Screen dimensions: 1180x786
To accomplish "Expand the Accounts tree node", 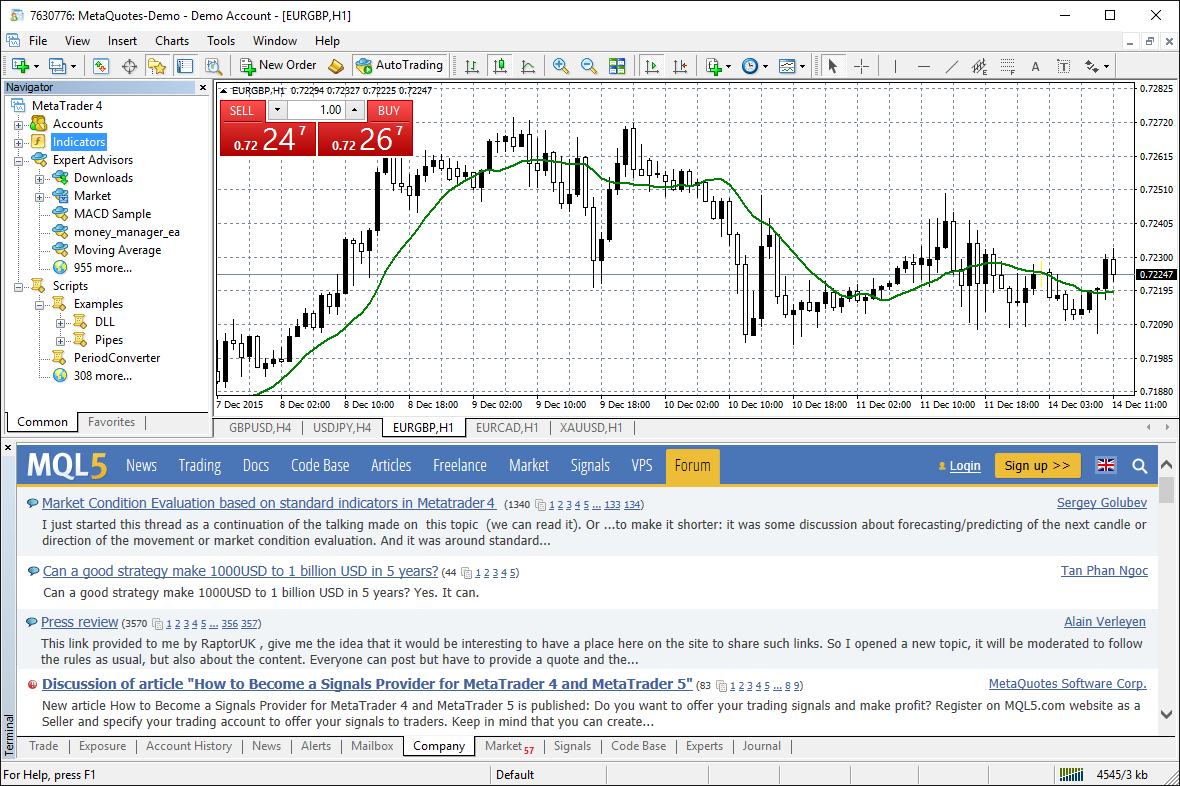I will [x=18, y=124].
